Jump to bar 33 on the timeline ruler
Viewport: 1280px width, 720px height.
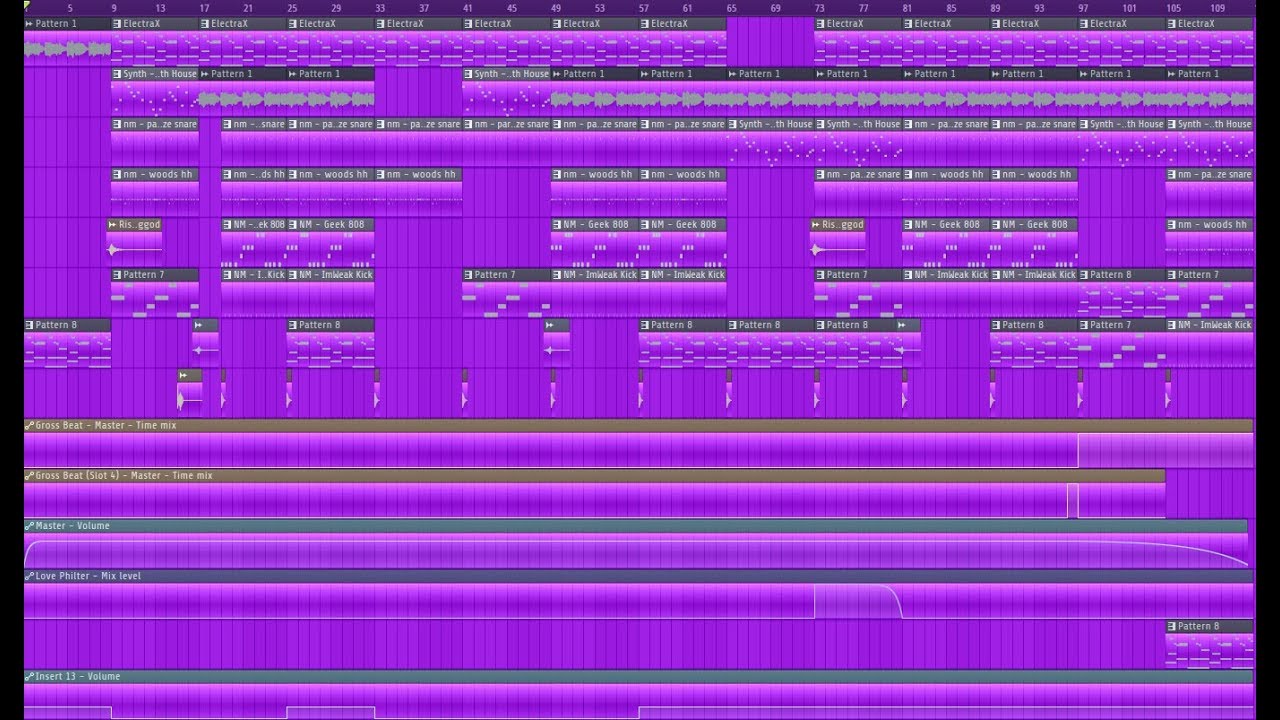click(380, 8)
